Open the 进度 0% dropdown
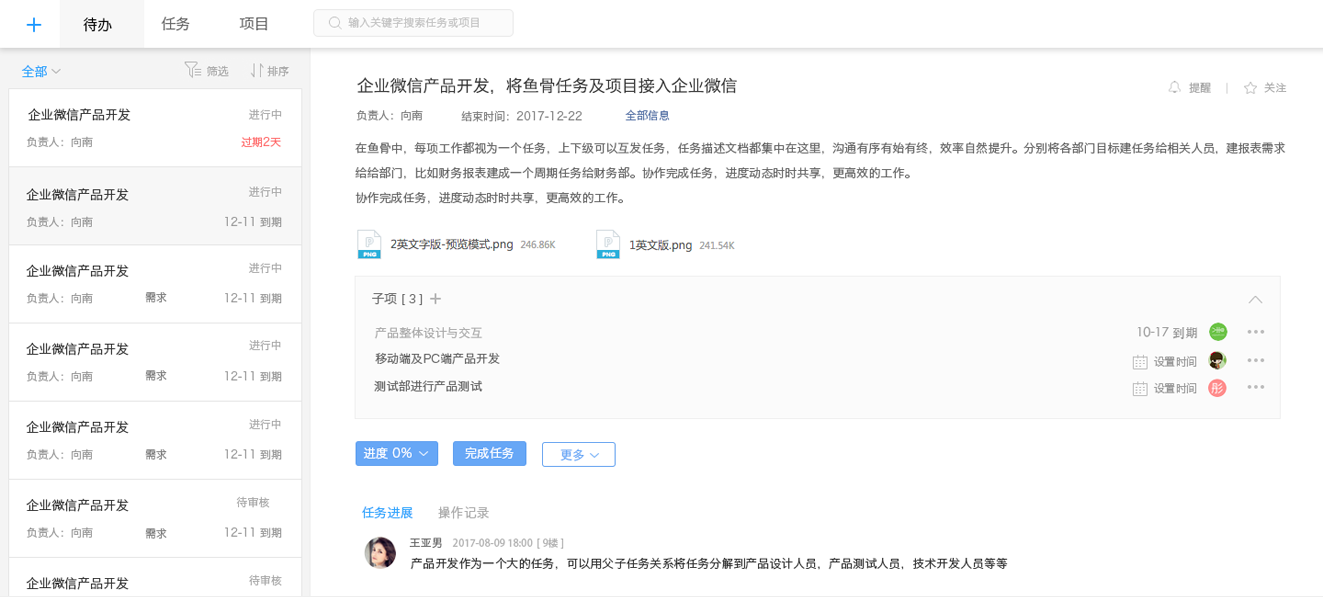Image resolution: width=1323 pixels, height=597 pixels. pyautogui.click(x=396, y=453)
